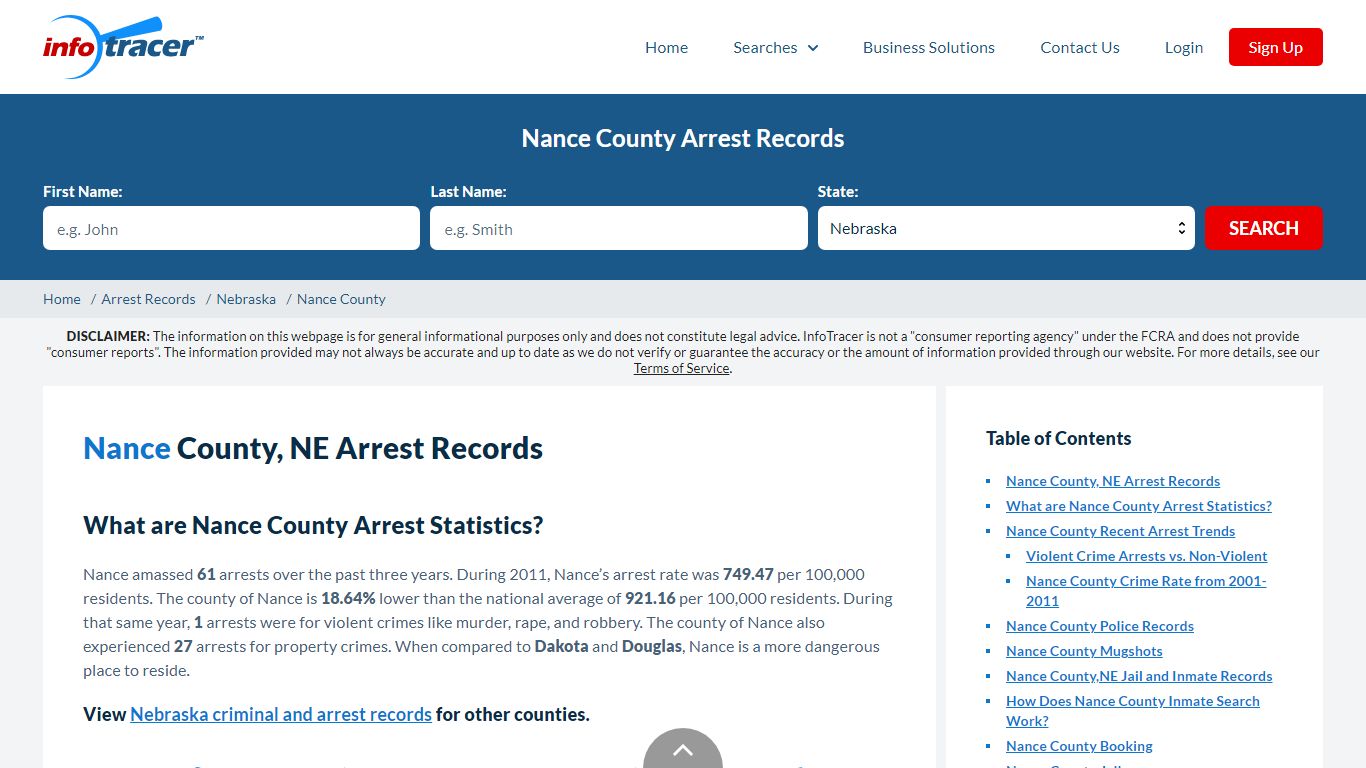Open the Terms of Service link
Viewport: 1366px width, 768px height.
pyautogui.click(x=681, y=368)
